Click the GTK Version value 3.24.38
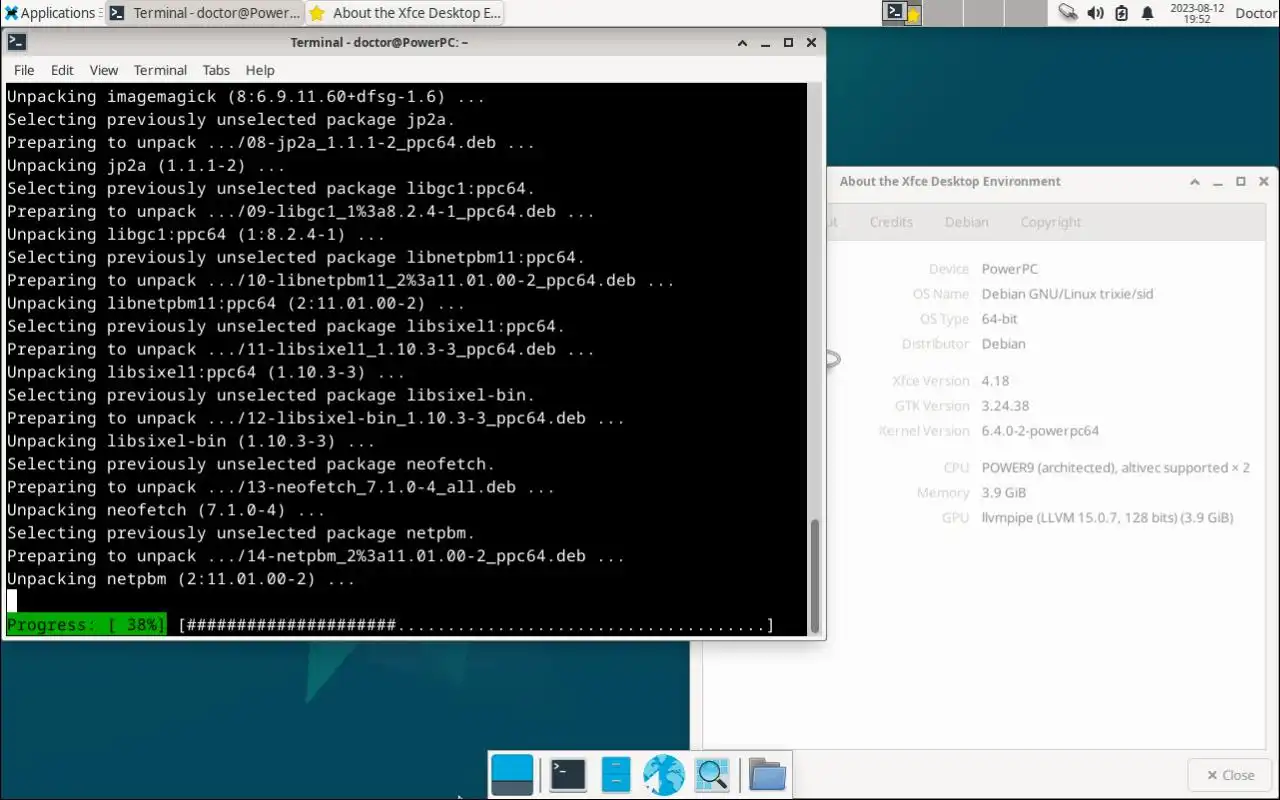Screen dimensions: 1280x800 pos(1005,406)
